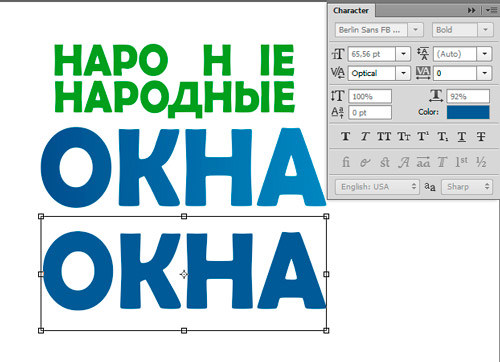Click the Berlin Sans FB font field

371,30
